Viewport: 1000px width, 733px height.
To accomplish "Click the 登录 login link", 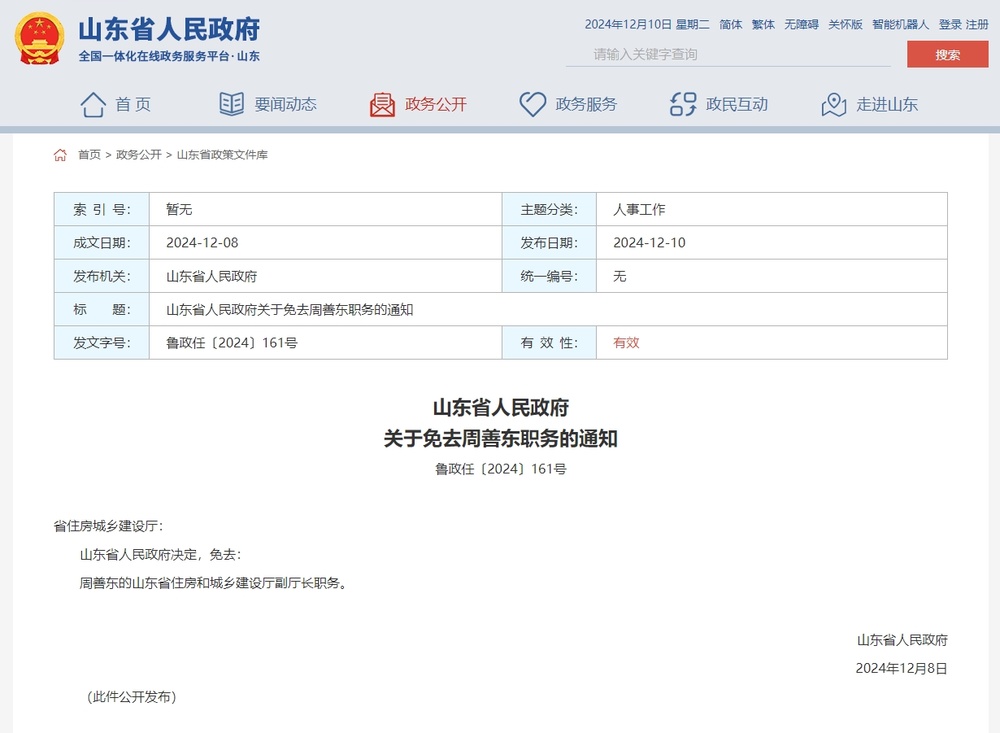I will point(950,24).
